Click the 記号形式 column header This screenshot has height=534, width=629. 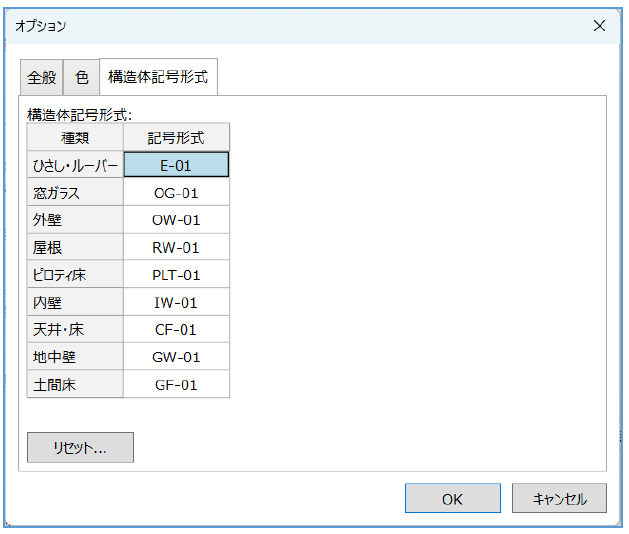pyautogui.click(x=176, y=138)
